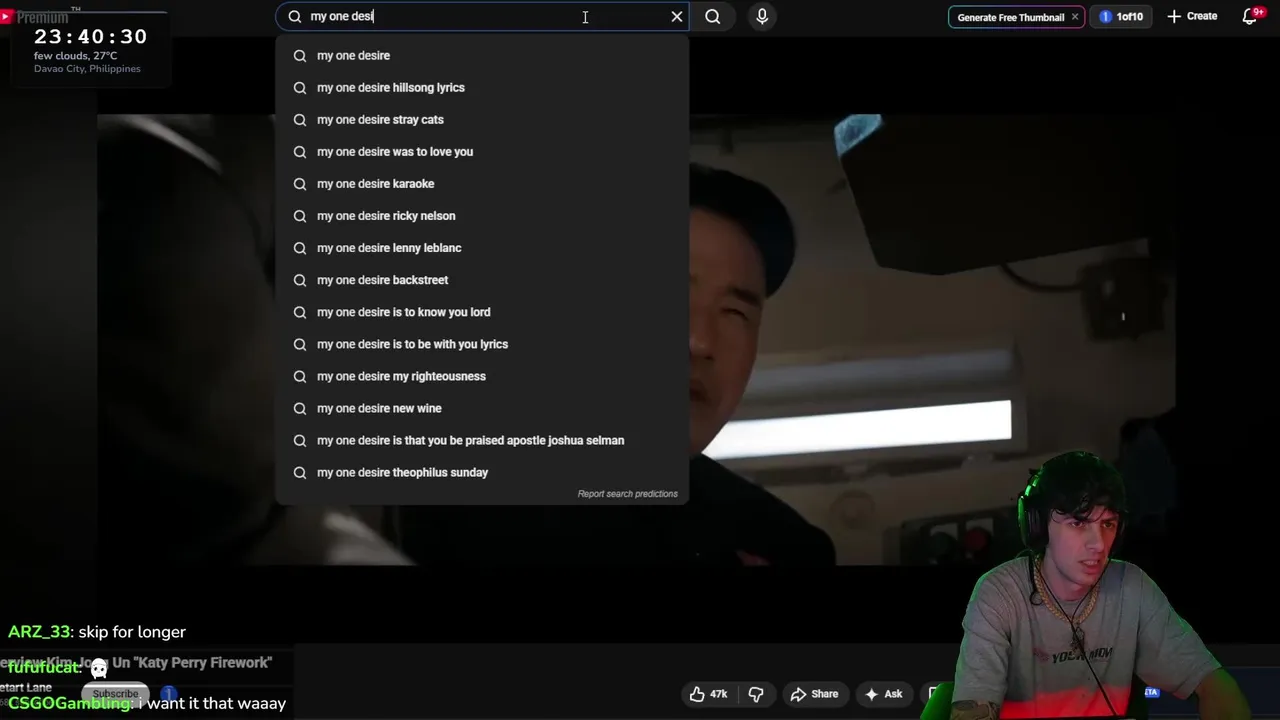The height and width of the screenshot is (720, 1280).
Task: Pick 'my one desire lenny leblanc'
Action: coord(482,248)
